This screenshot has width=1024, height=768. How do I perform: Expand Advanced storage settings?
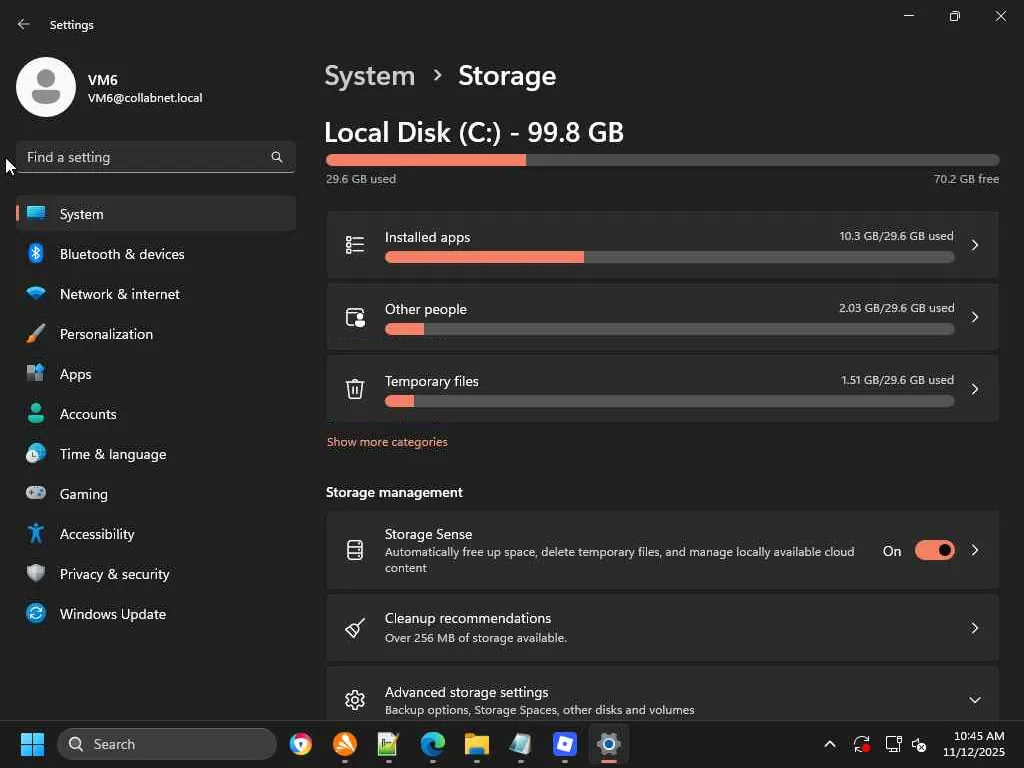click(974, 700)
